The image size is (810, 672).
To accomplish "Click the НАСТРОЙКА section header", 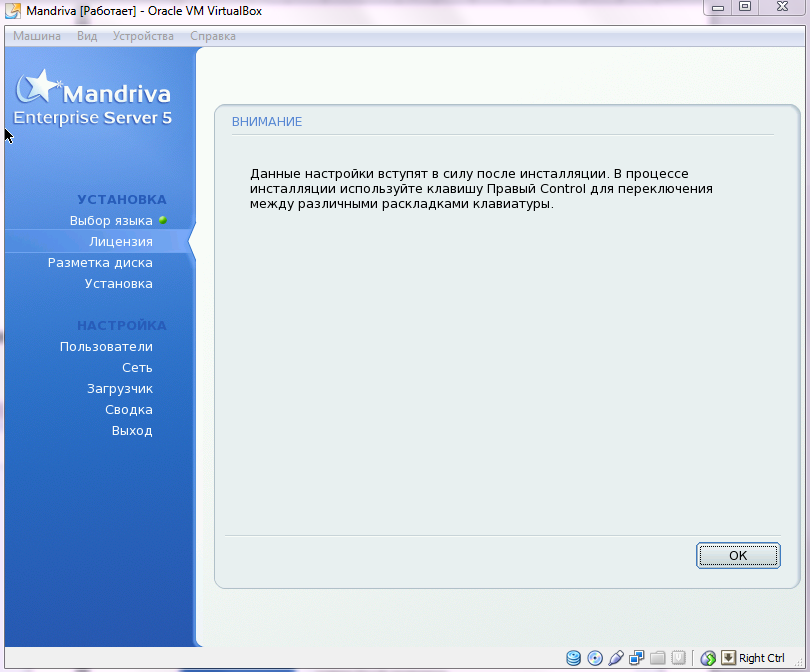I will pos(122,325).
